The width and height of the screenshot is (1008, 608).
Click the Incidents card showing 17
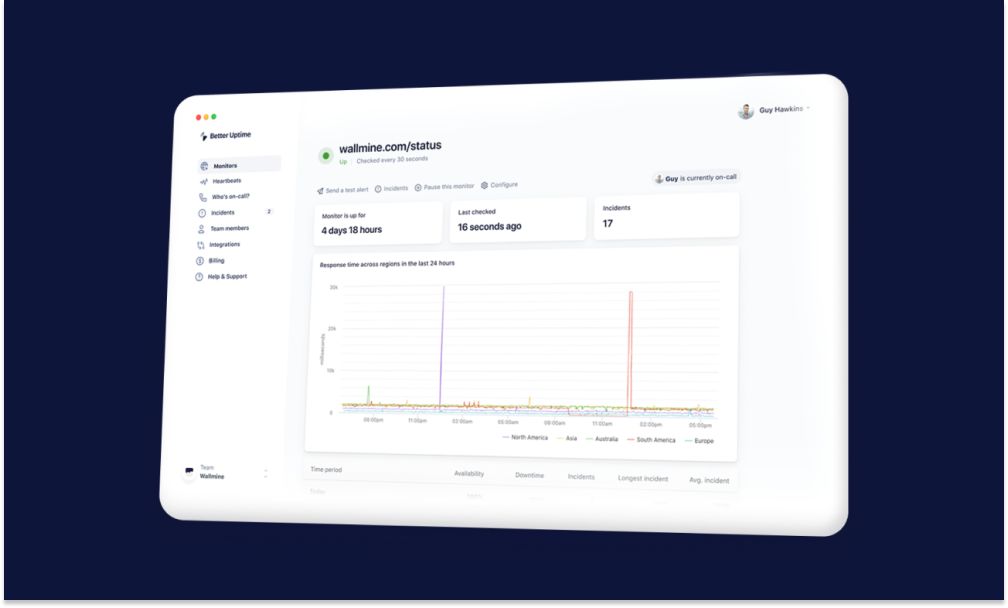point(667,217)
